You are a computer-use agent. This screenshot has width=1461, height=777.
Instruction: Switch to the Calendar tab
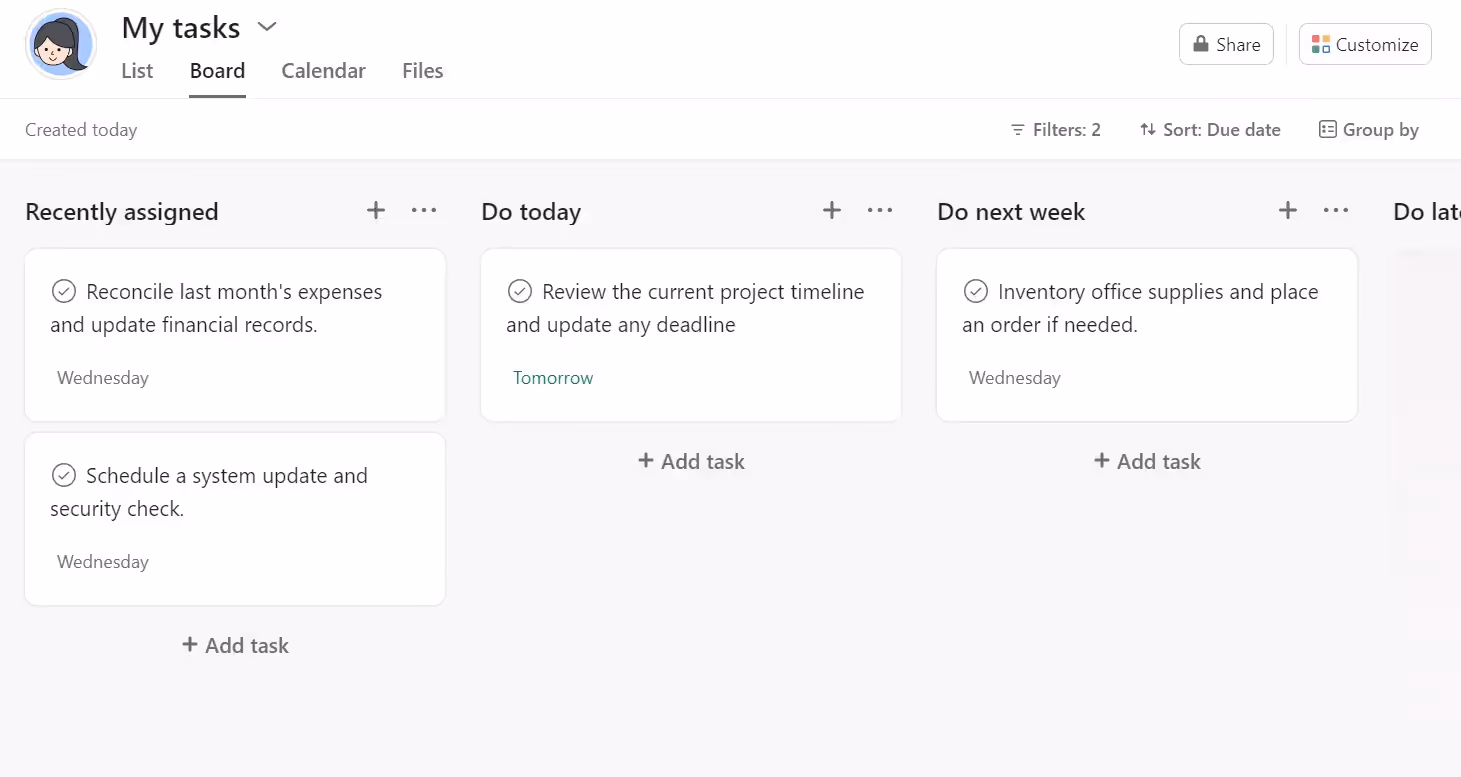tap(323, 70)
